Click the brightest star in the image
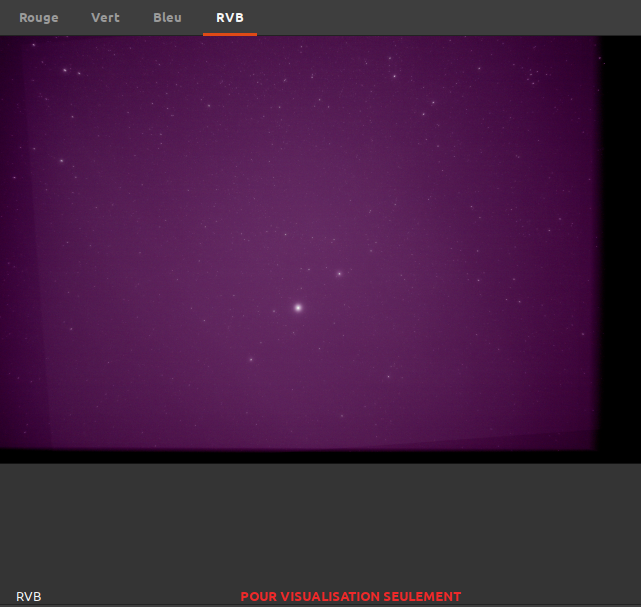 pos(298,308)
